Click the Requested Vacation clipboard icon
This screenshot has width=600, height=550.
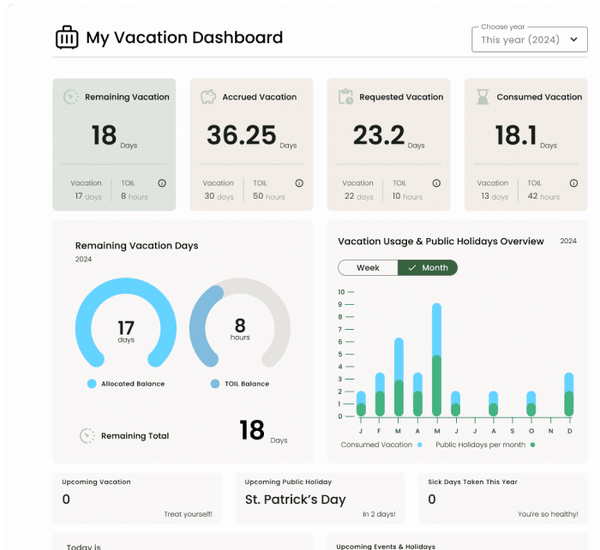coord(346,97)
